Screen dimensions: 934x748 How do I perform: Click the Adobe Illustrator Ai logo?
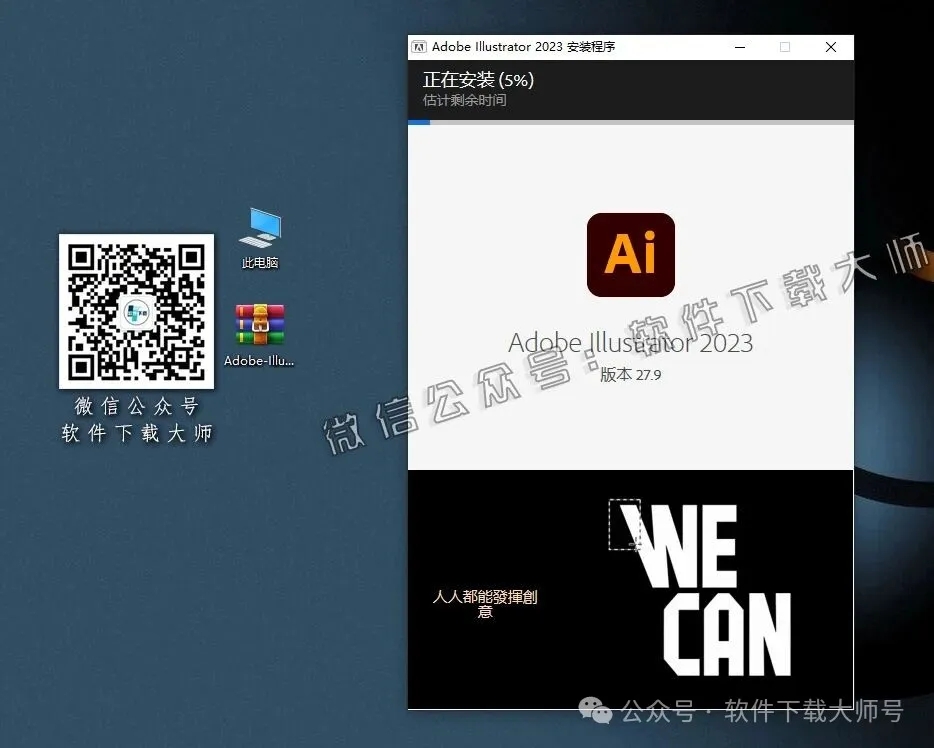pos(630,254)
